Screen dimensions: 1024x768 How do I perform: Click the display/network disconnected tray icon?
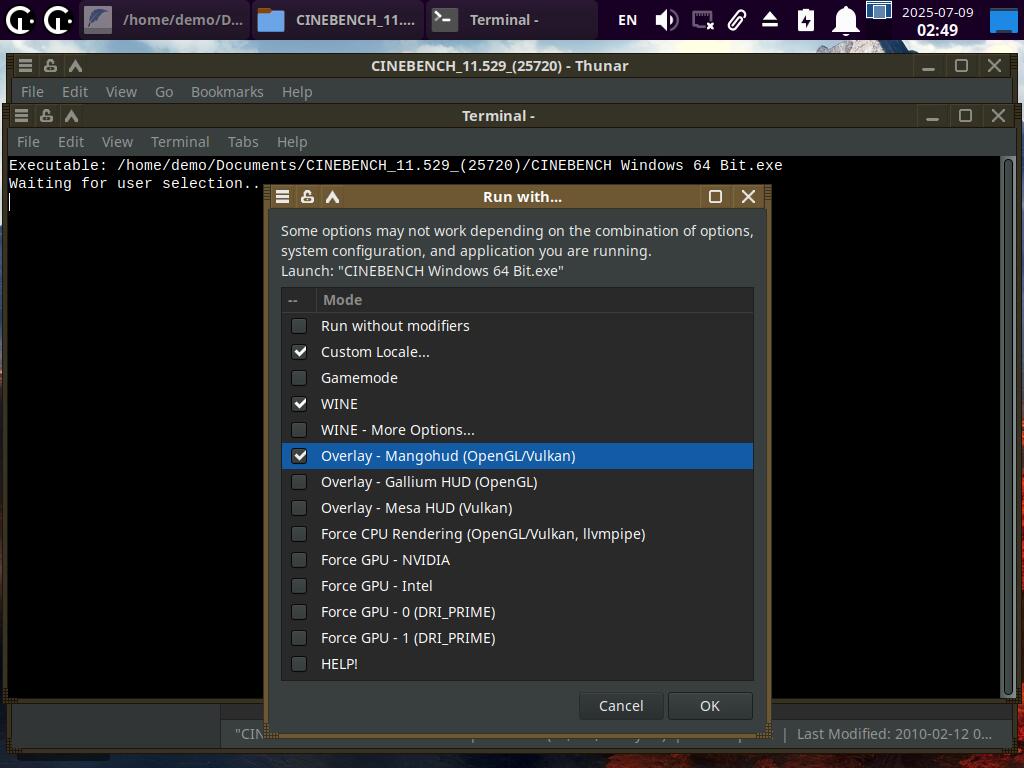[x=703, y=20]
